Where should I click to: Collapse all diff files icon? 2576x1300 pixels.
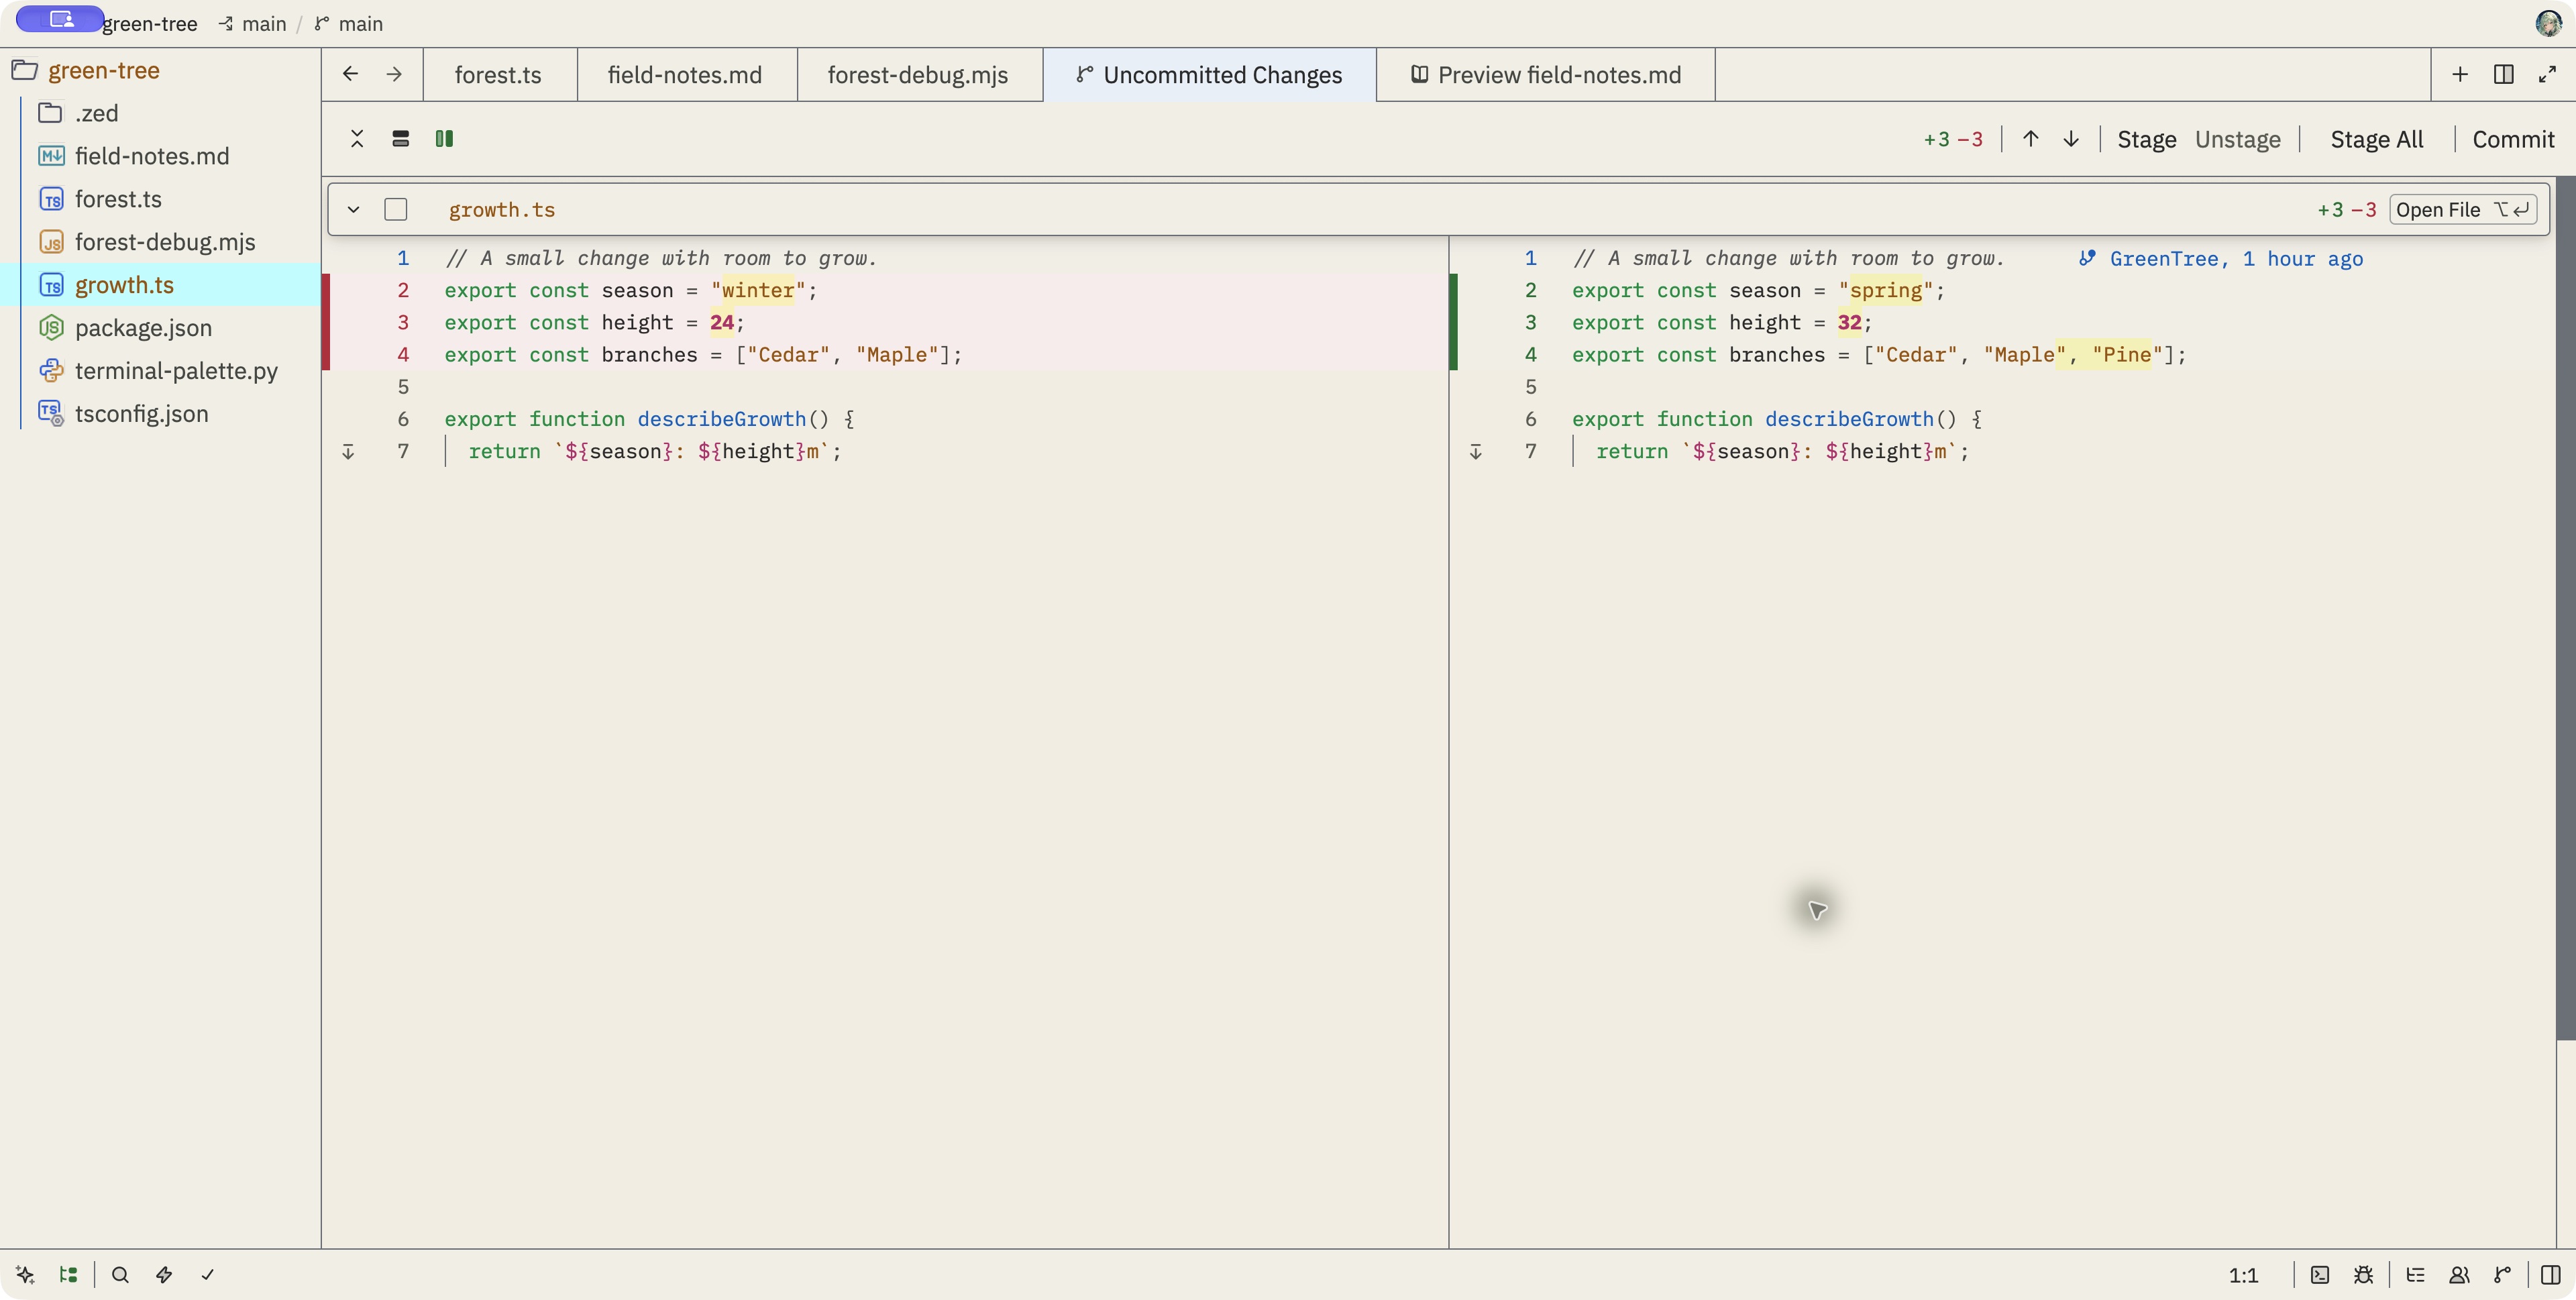click(x=357, y=139)
